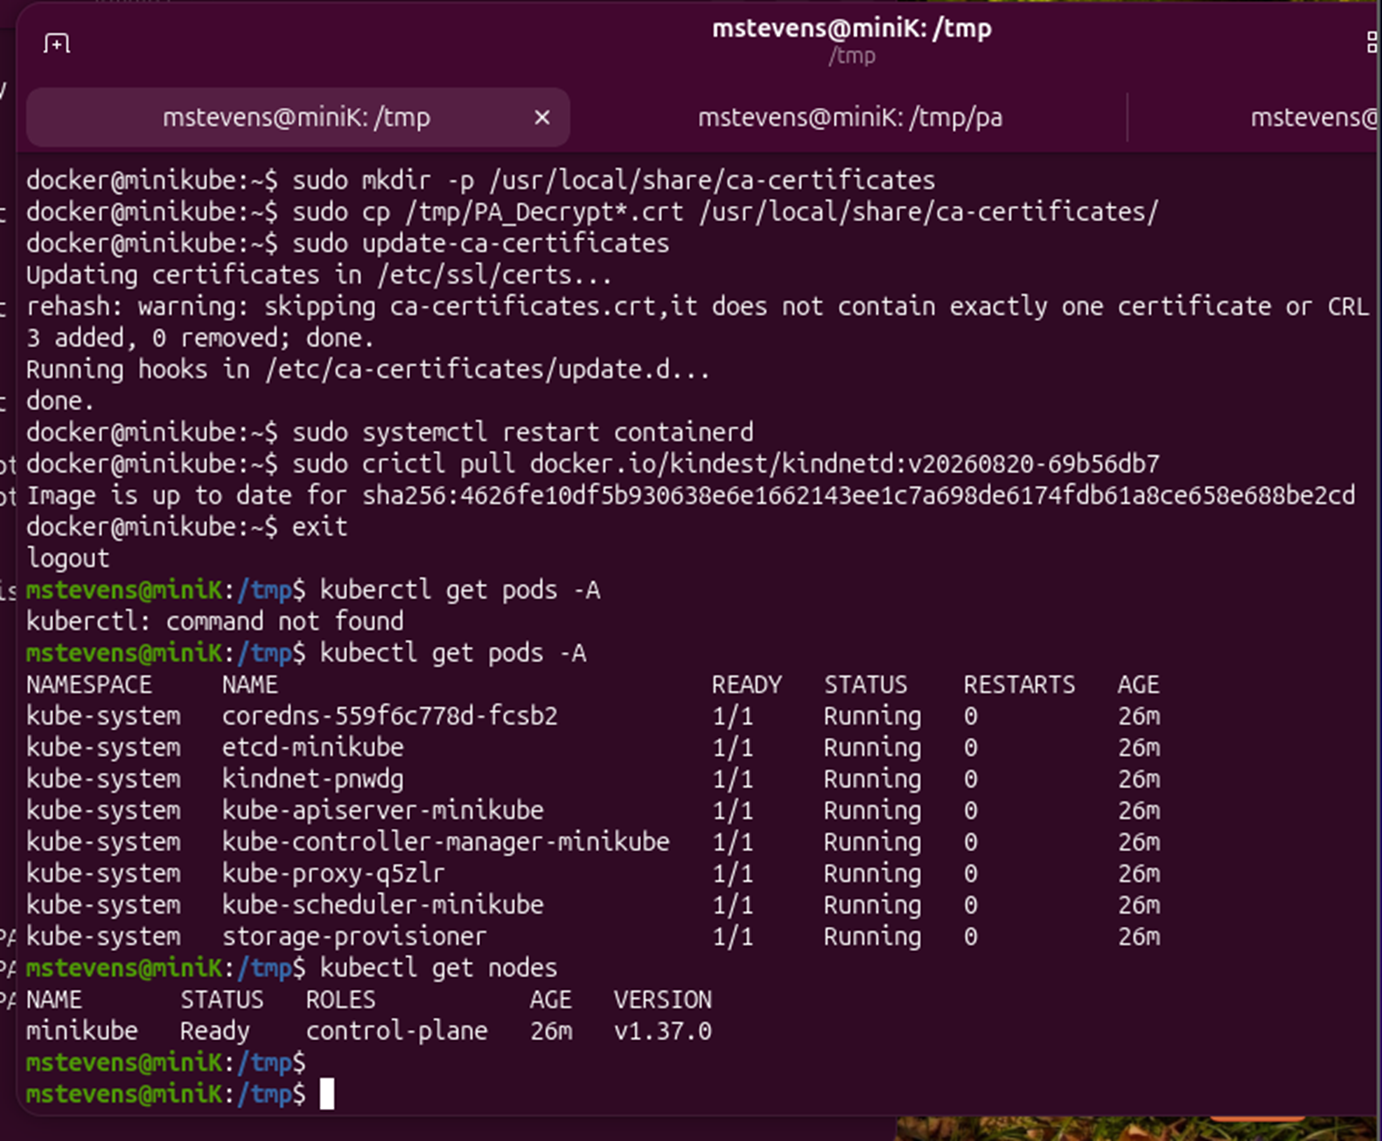
Task: Select pod name kindnet-pnwdg
Action: click(313, 779)
